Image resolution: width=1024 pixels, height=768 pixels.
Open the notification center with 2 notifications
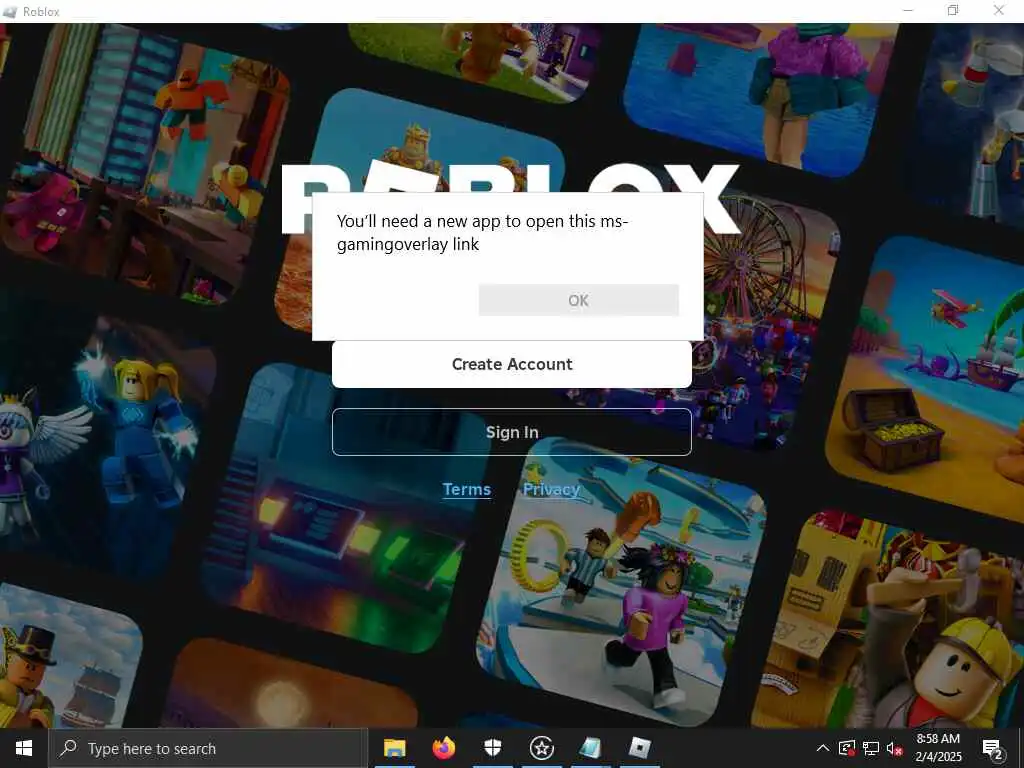(x=992, y=749)
